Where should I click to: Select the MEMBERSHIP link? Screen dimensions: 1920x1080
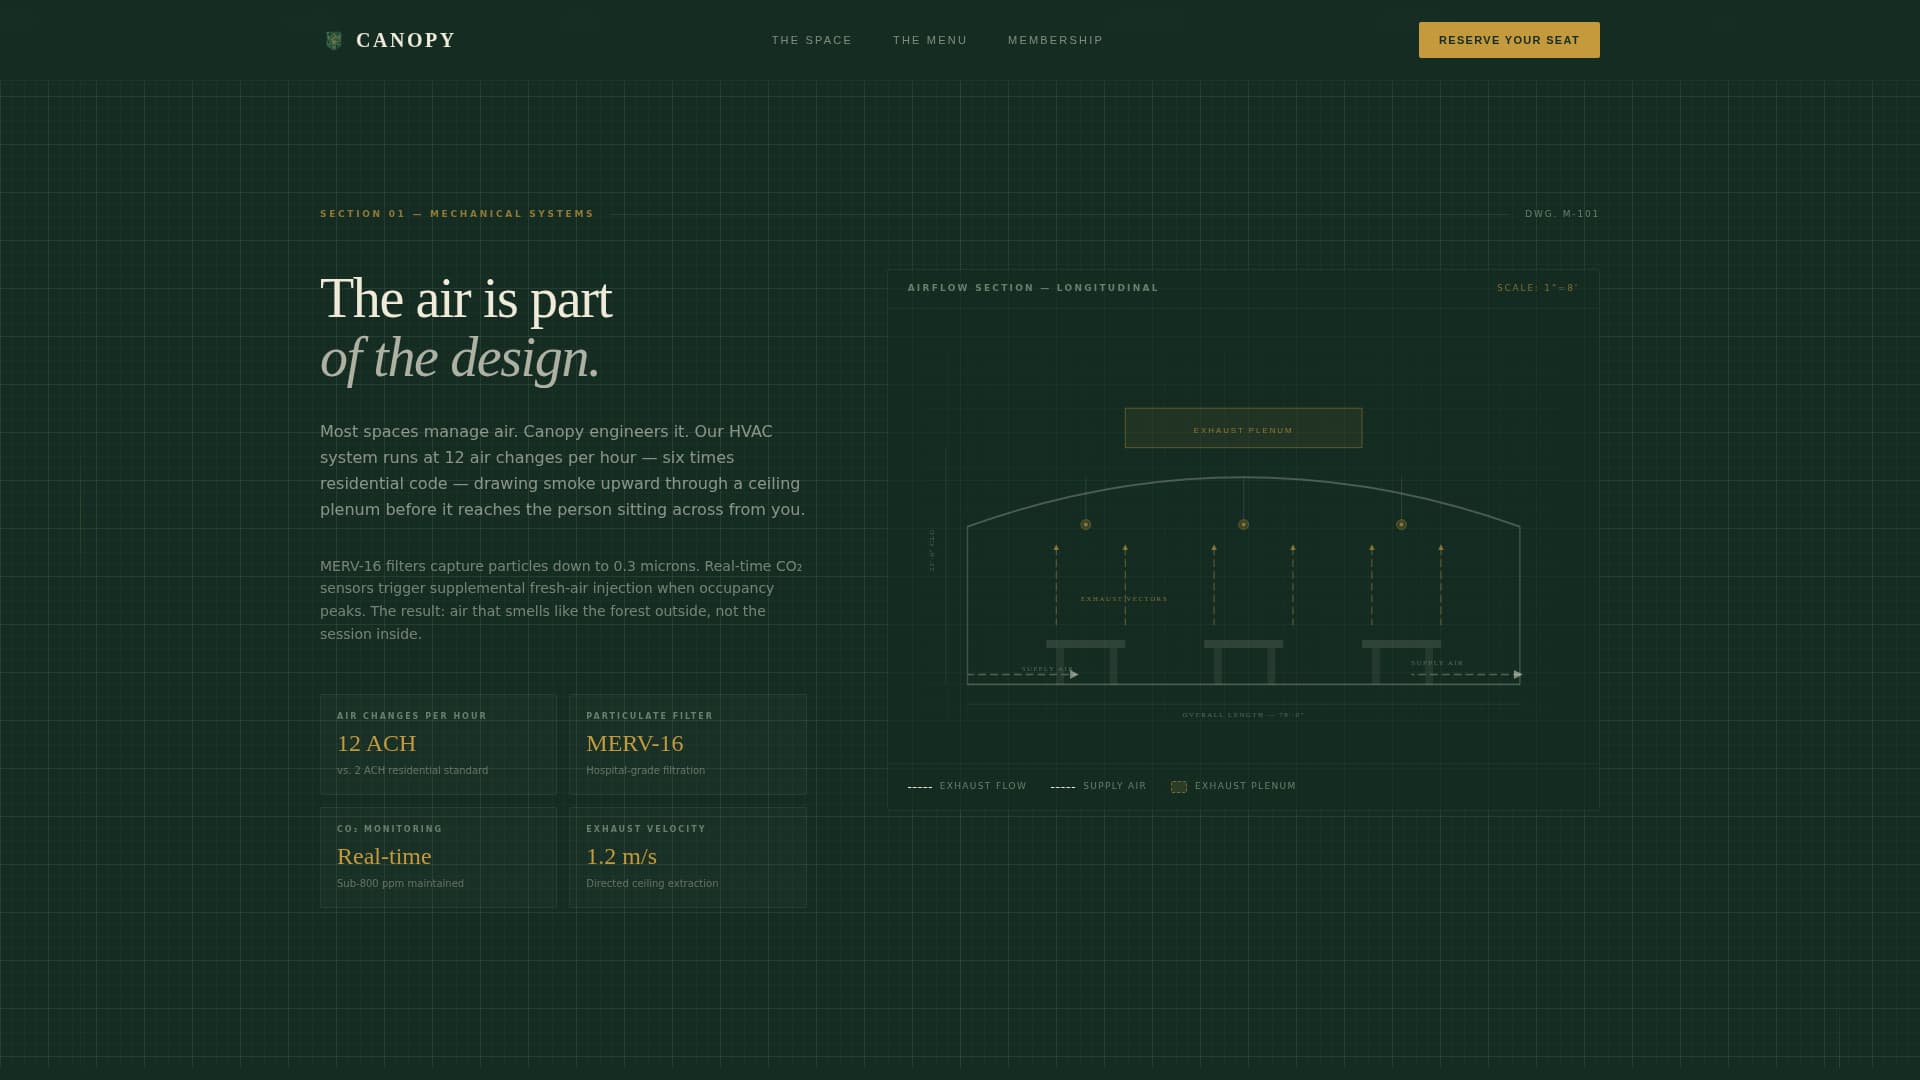(1055, 40)
